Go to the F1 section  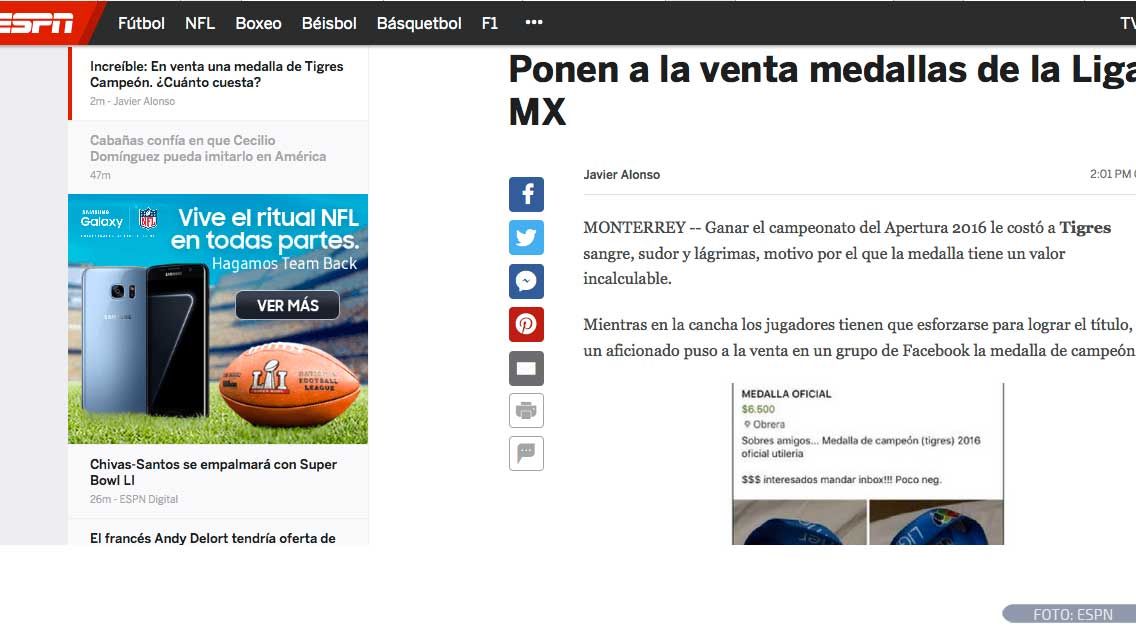[490, 23]
